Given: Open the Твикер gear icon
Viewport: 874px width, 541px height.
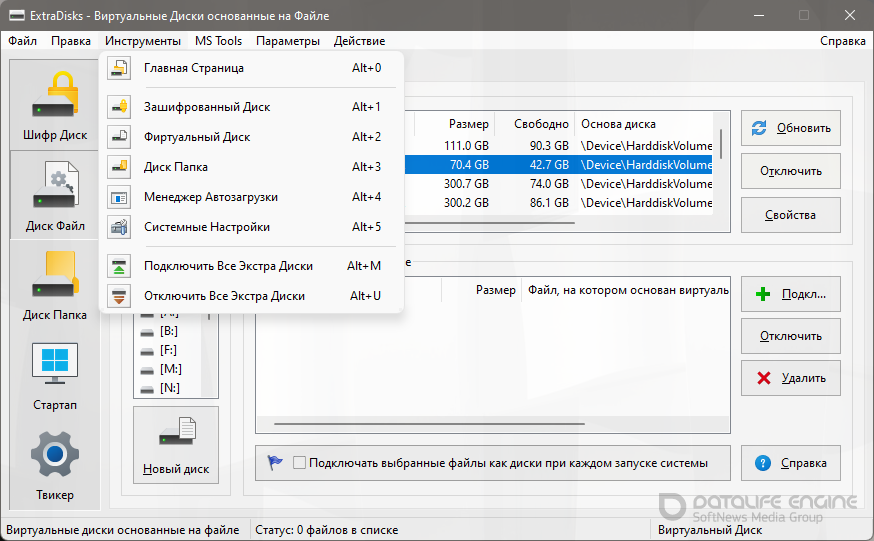Looking at the screenshot, I should 55,454.
